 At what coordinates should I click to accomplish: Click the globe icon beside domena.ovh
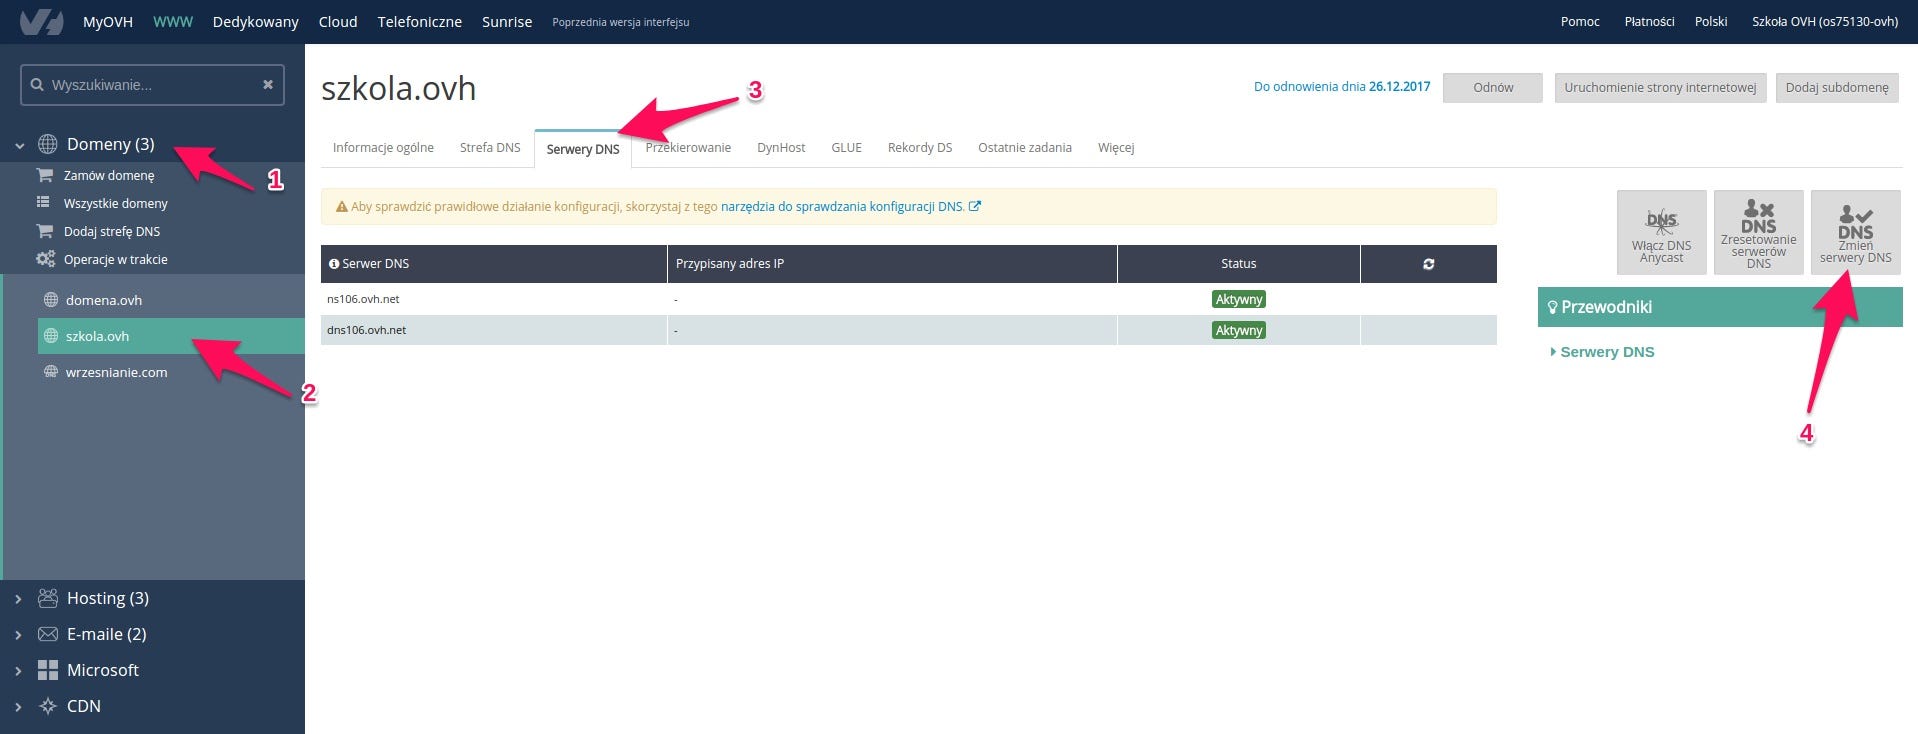pyautogui.click(x=51, y=300)
